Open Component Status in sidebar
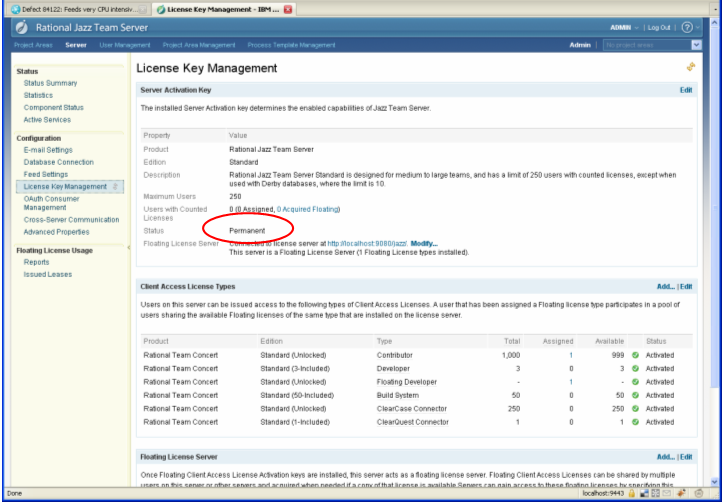The image size is (724, 504). [x=54, y=108]
